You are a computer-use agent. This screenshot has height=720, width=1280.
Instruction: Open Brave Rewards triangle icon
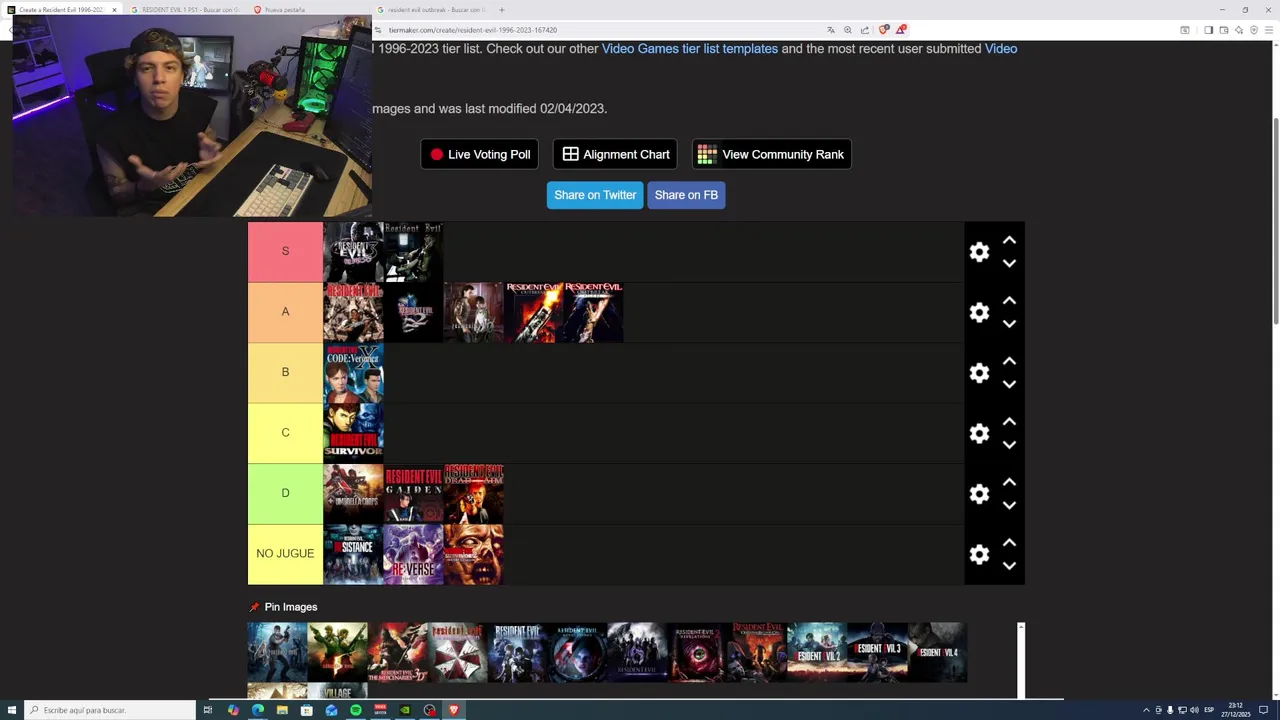click(x=900, y=30)
